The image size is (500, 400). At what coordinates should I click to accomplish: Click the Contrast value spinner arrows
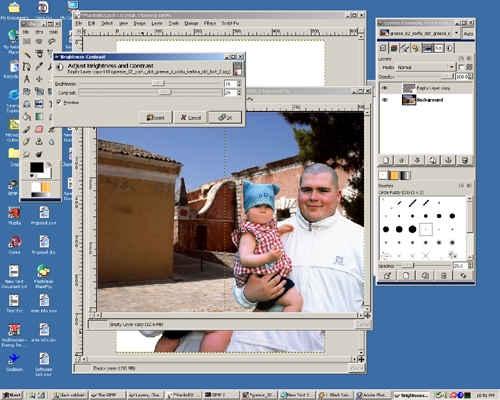click(x=239, y=92)
